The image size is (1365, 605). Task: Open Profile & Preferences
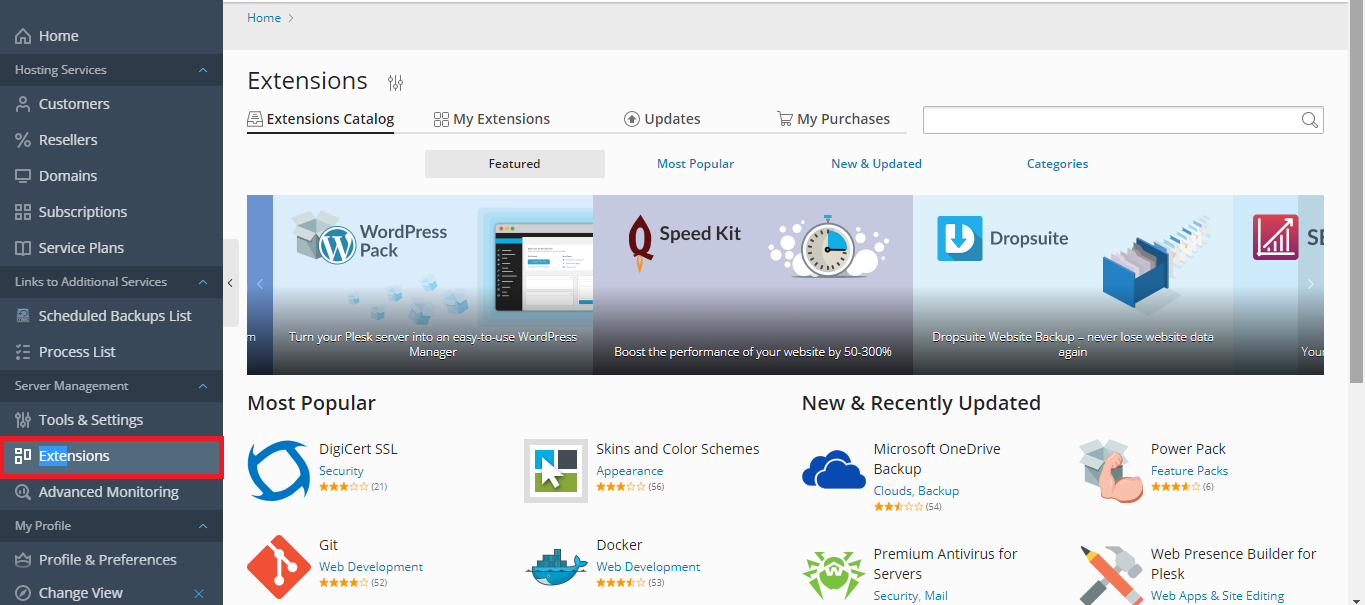point(111,560)
